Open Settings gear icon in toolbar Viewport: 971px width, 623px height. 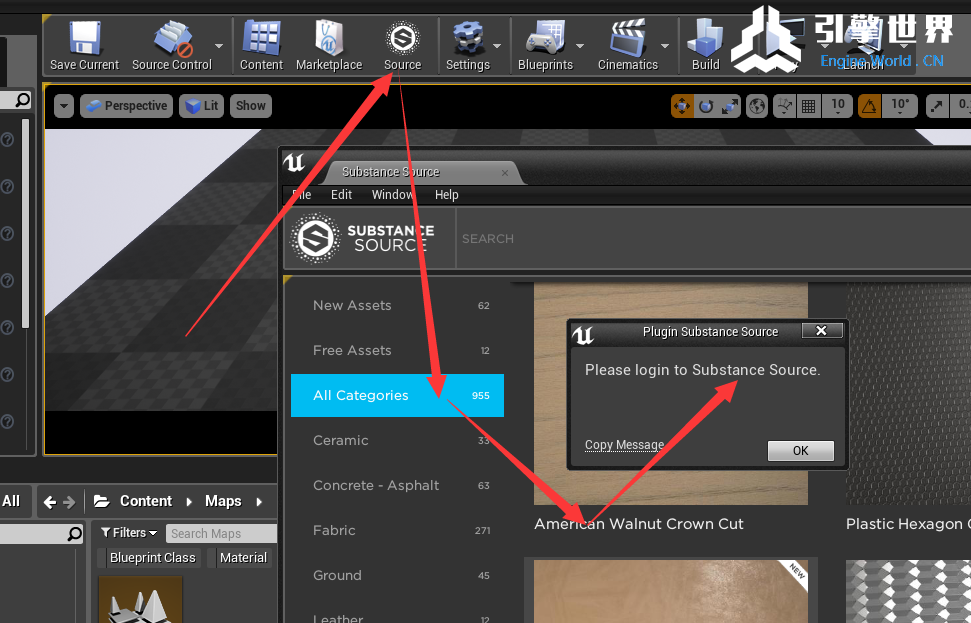pos(468,38)
